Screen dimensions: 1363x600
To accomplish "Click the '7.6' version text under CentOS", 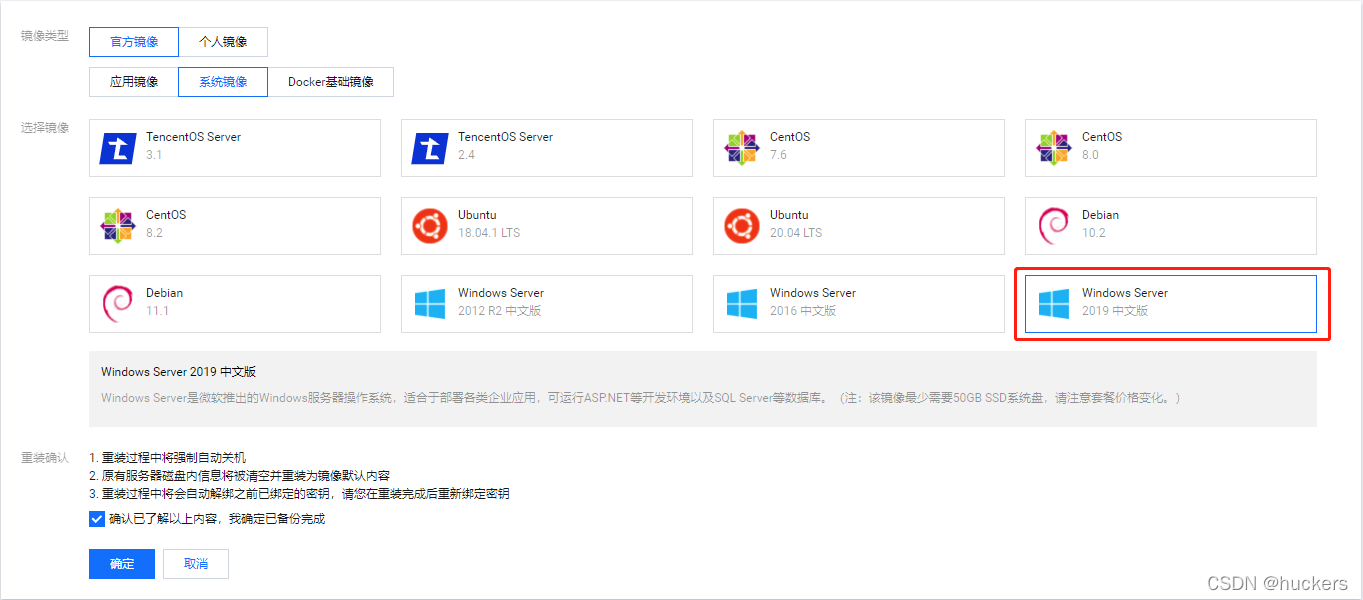I will tap(778, 155).
